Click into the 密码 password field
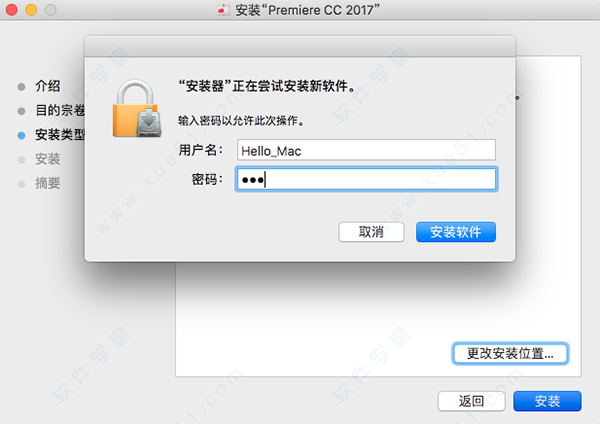 point(366,179)
